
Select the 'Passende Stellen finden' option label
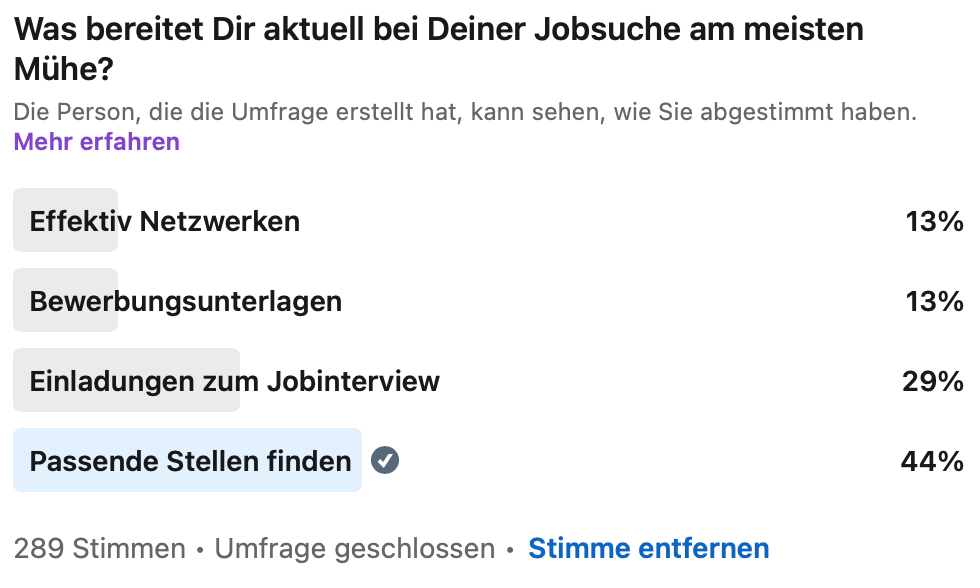pyautogui.click(x=191, y=461)
